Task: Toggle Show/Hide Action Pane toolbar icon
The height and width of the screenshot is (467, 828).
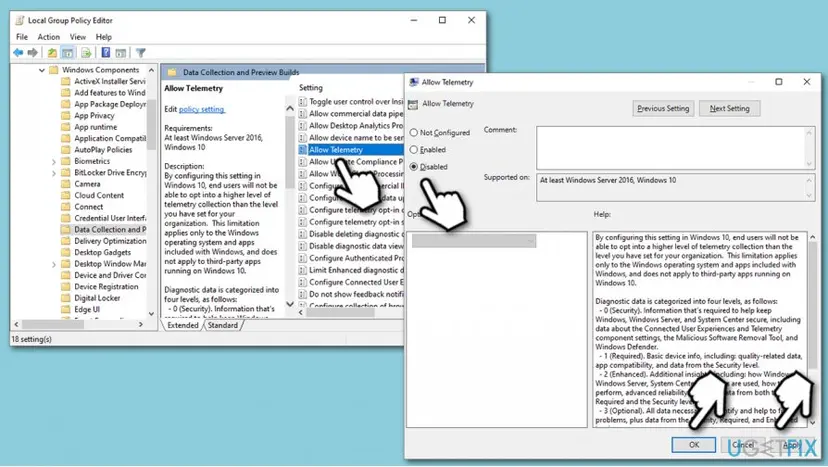Action: click(121, 53)
